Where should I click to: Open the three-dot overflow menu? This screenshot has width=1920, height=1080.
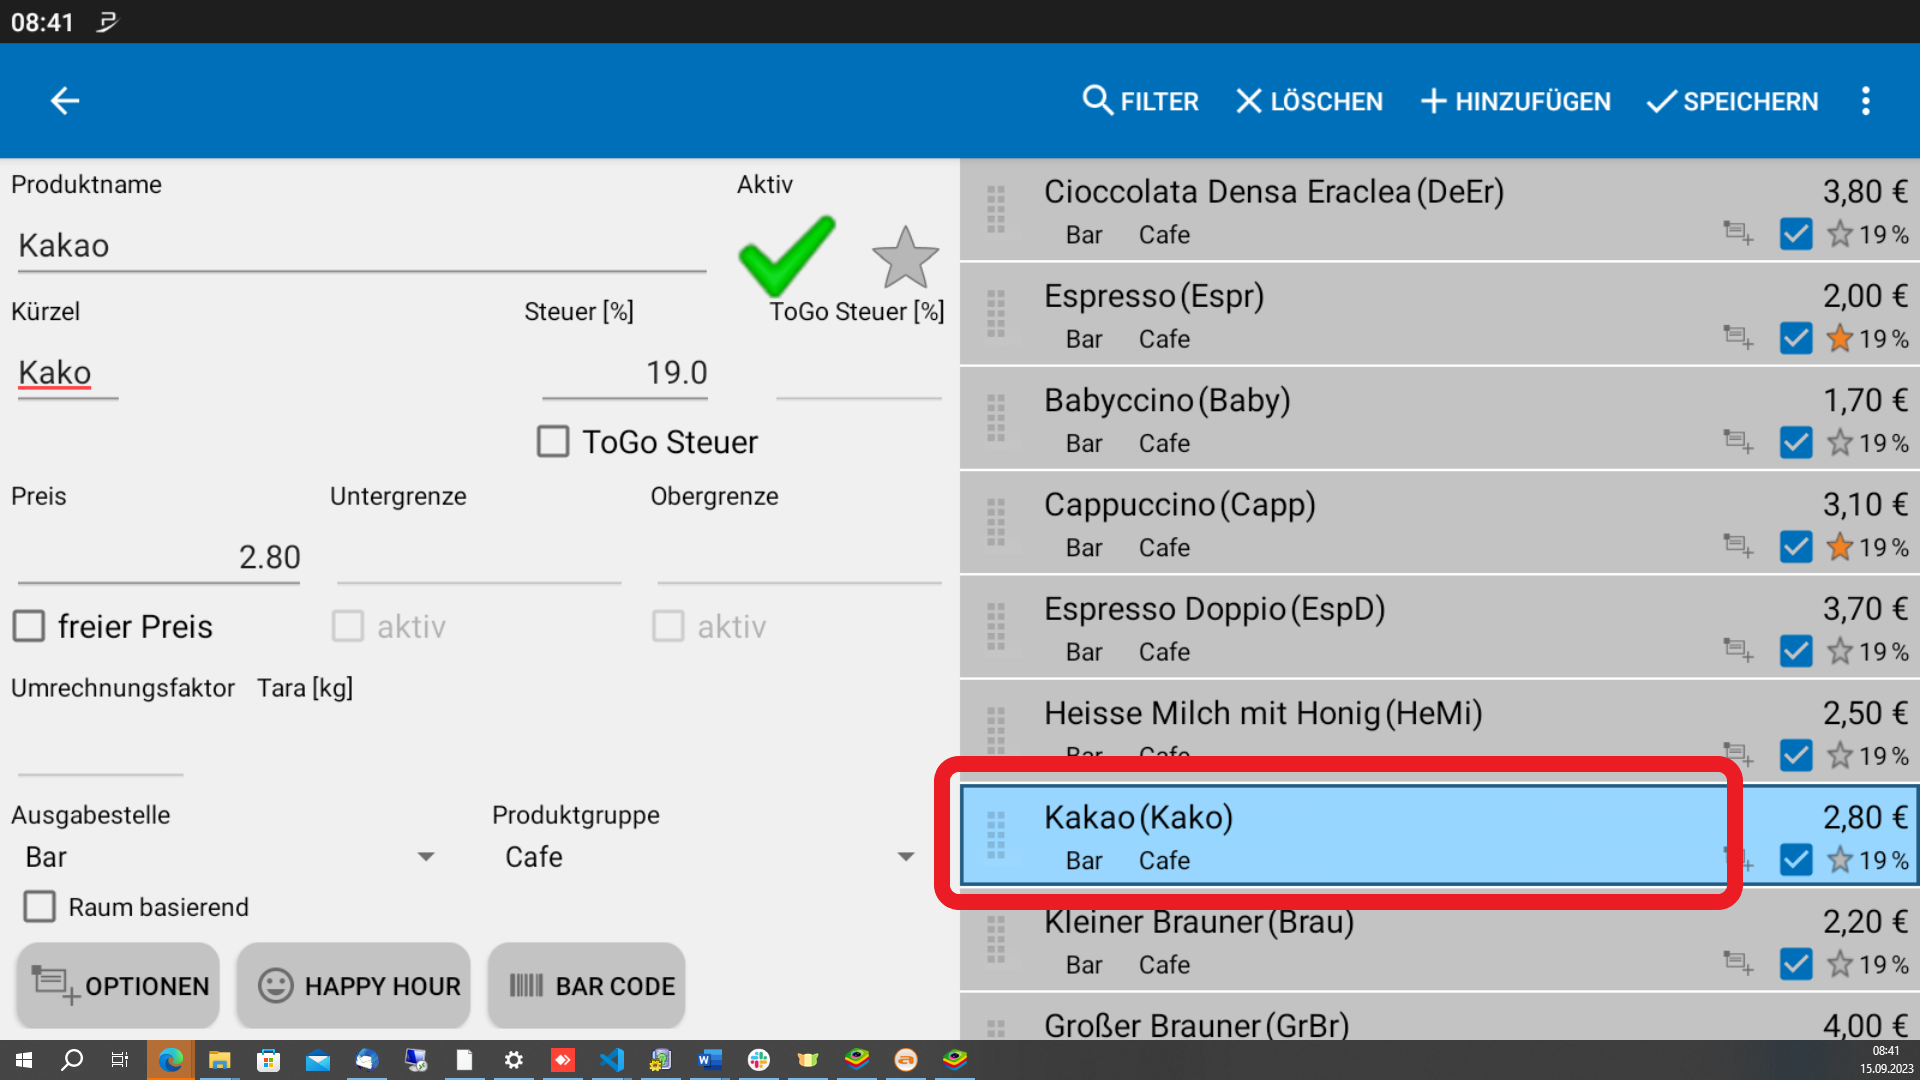[1865, 101]
